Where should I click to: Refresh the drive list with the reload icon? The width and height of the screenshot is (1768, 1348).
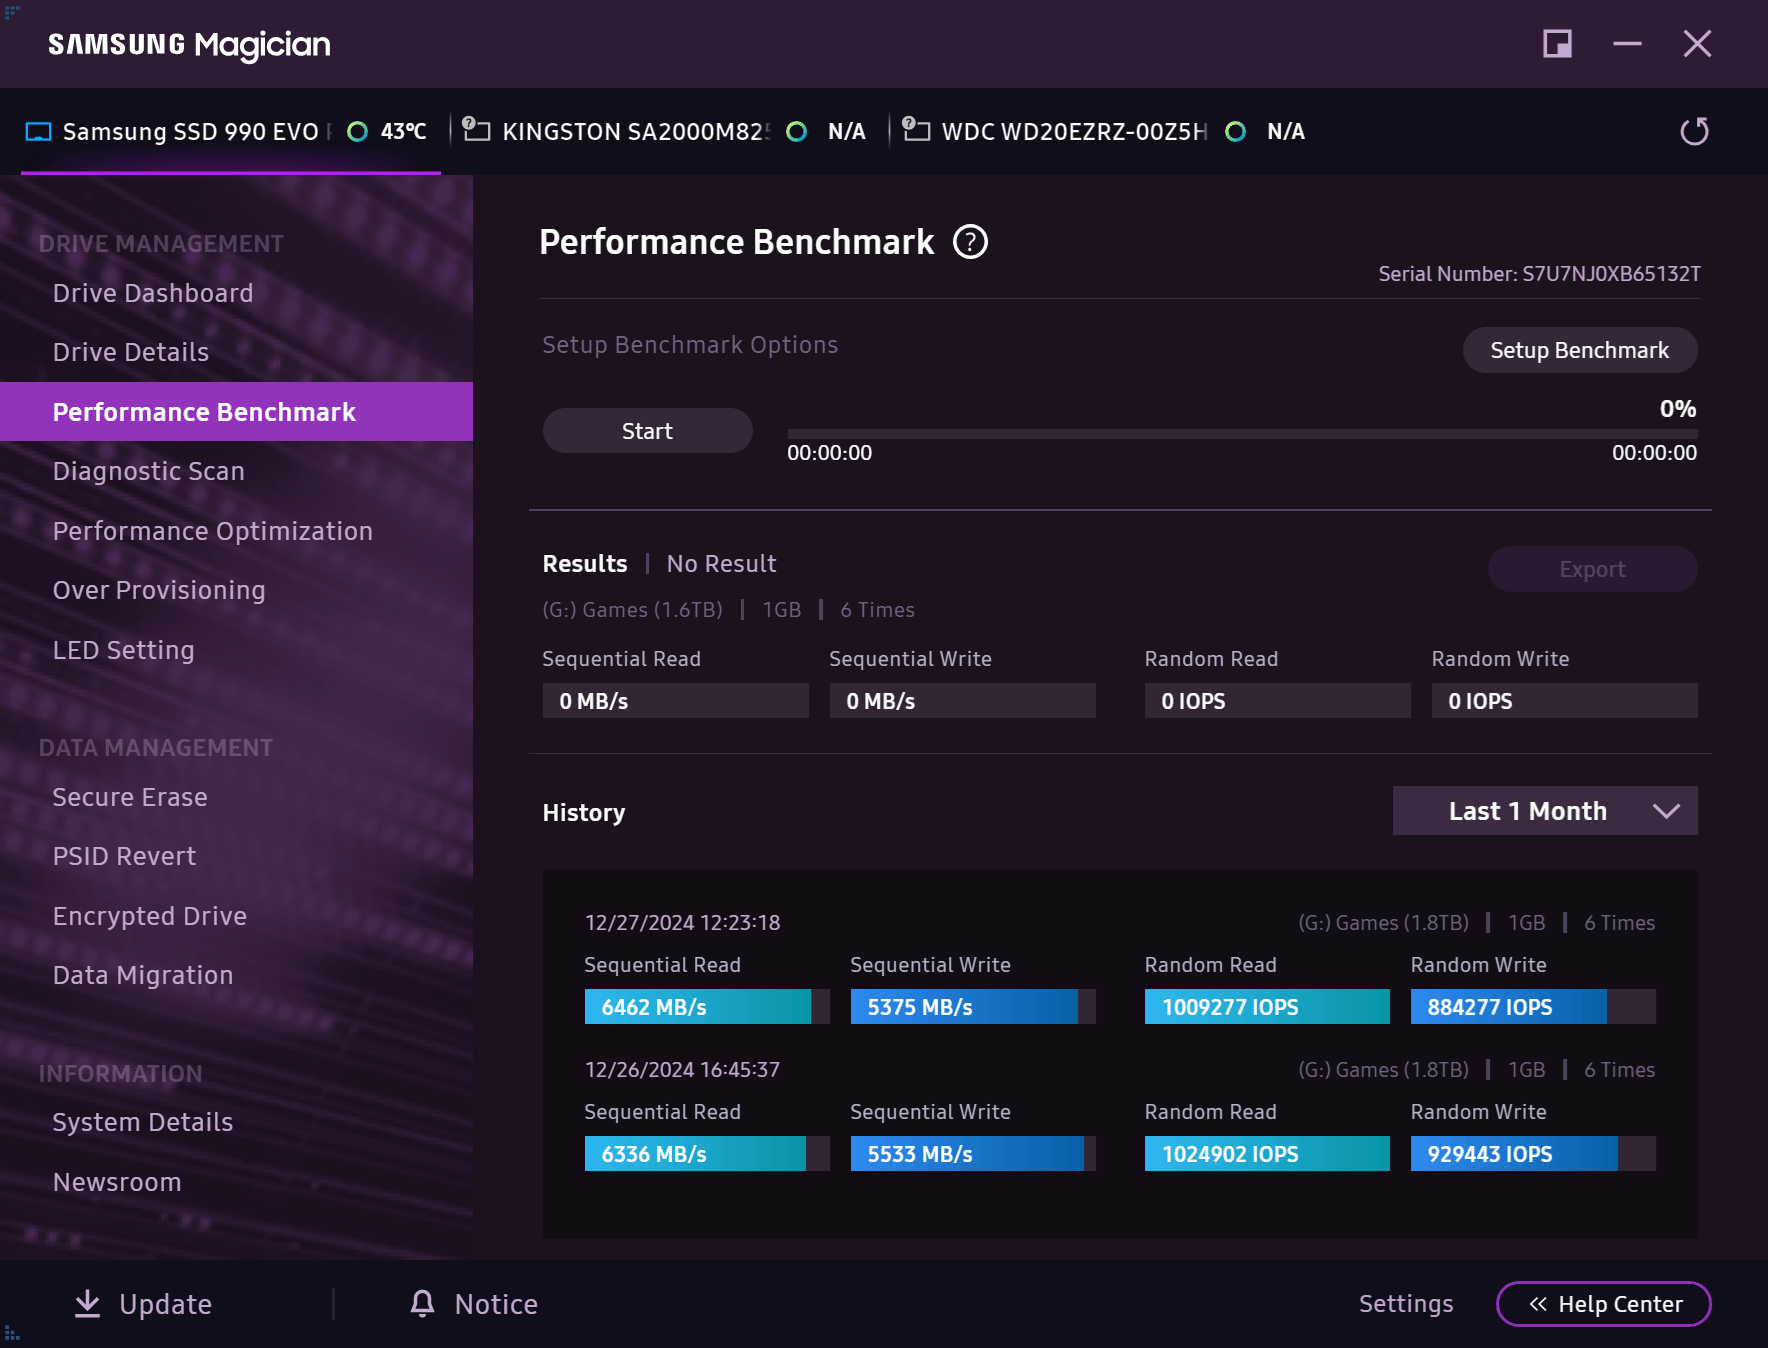pyautogui.click(x=1694, y=131)
